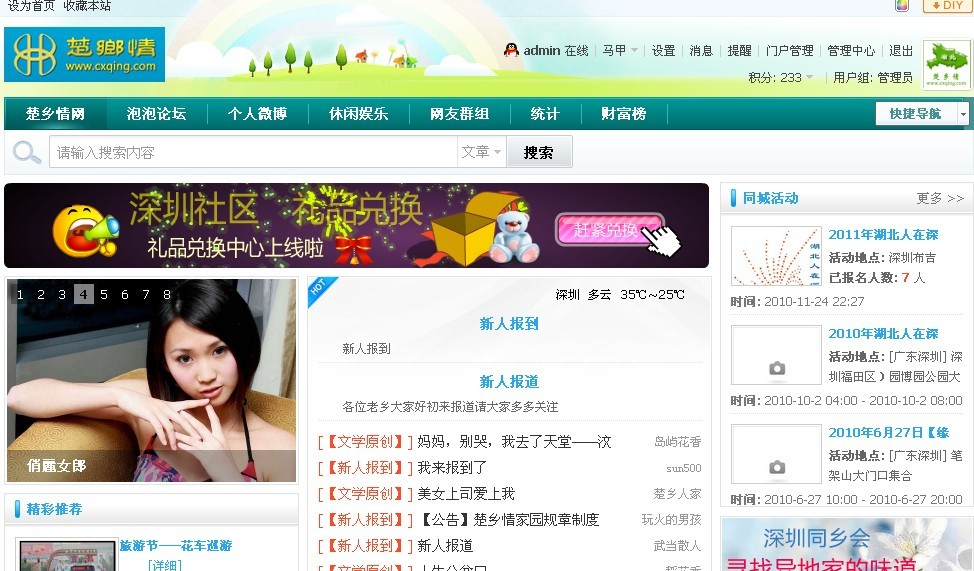
Task: Select slide number 6 in slideshow
Action: [x=125, y=295]
